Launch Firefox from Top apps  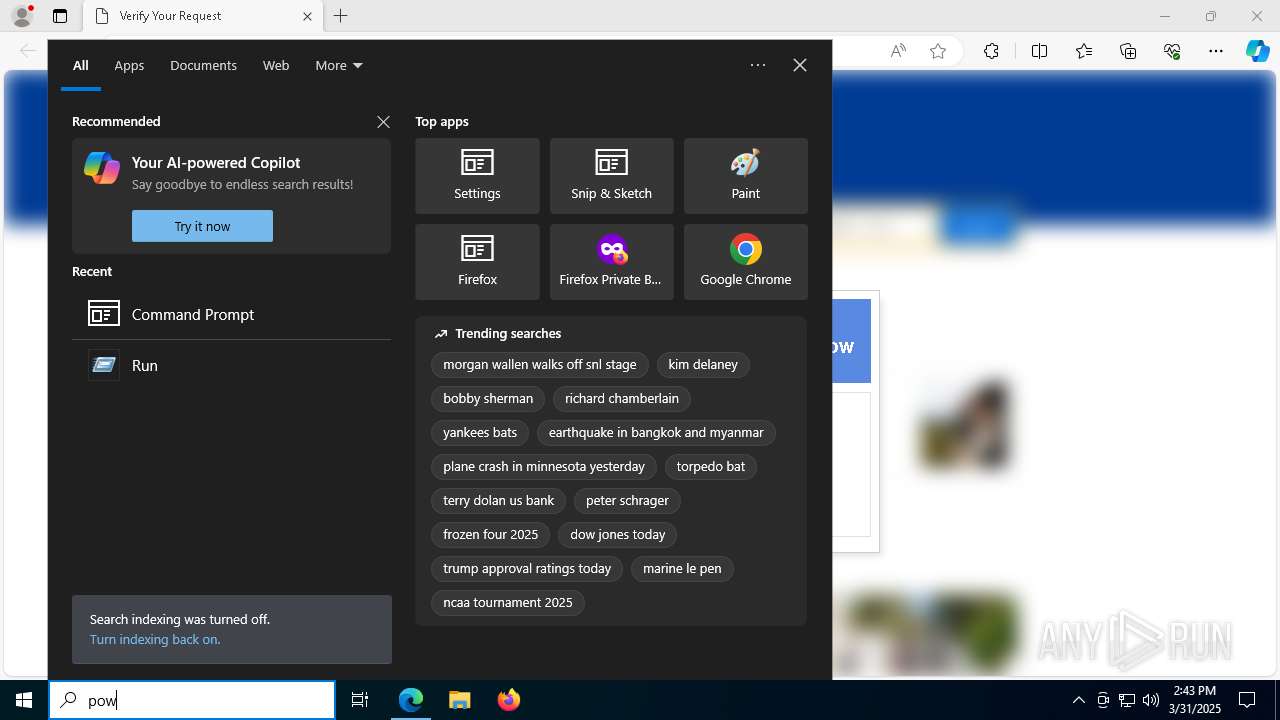477,262
